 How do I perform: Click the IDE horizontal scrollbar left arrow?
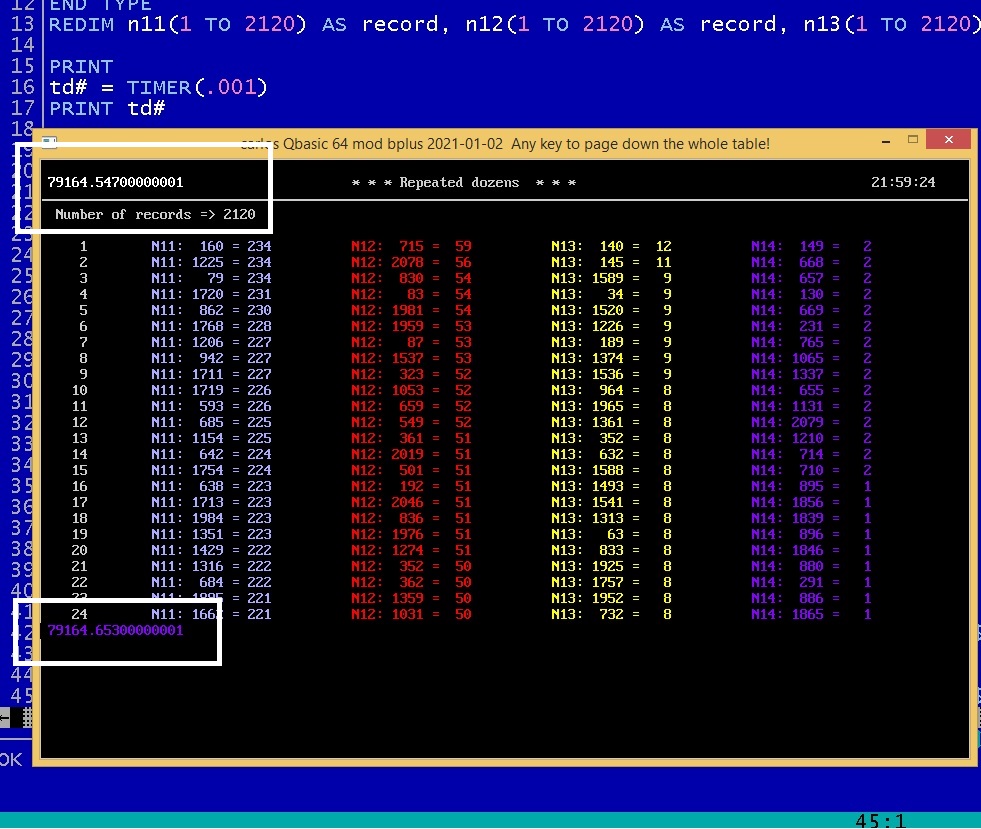(5, 717)
